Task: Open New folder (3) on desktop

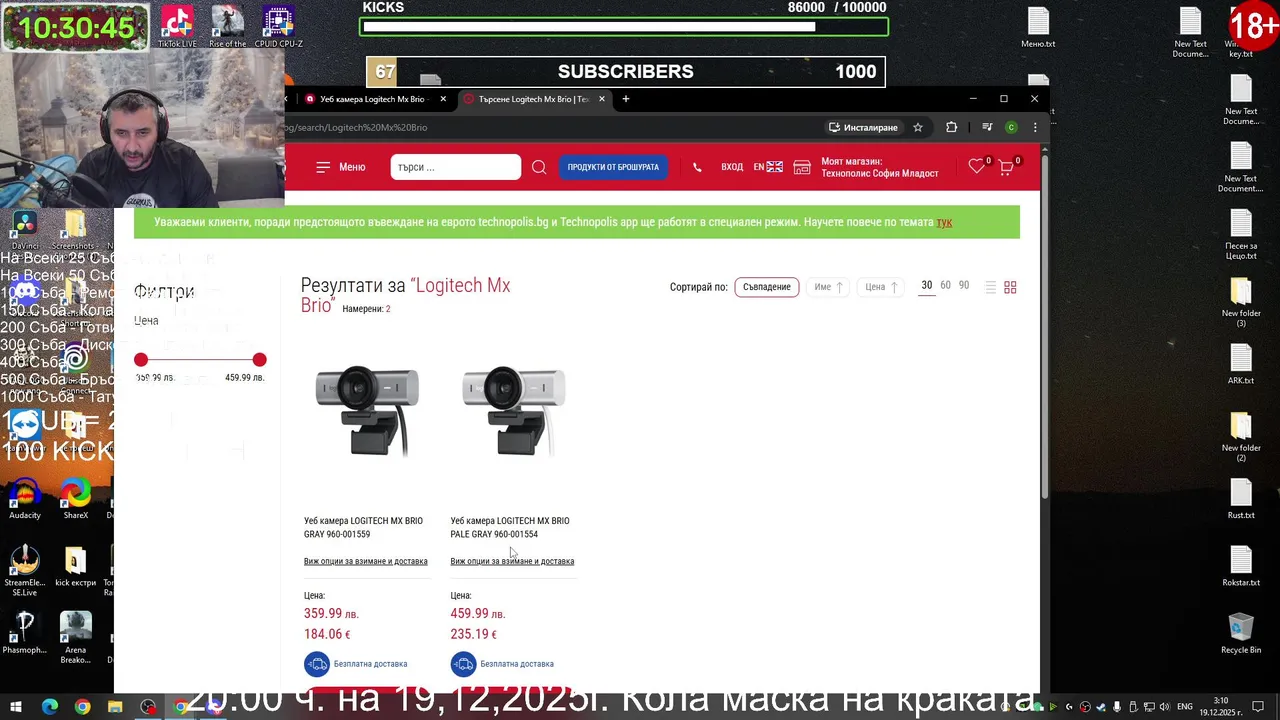Action: 1241,302
